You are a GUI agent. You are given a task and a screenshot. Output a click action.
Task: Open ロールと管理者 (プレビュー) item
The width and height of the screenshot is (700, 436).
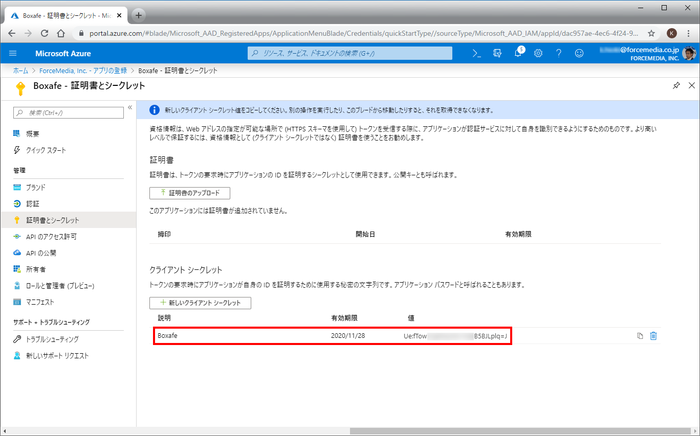click(60, 286)
